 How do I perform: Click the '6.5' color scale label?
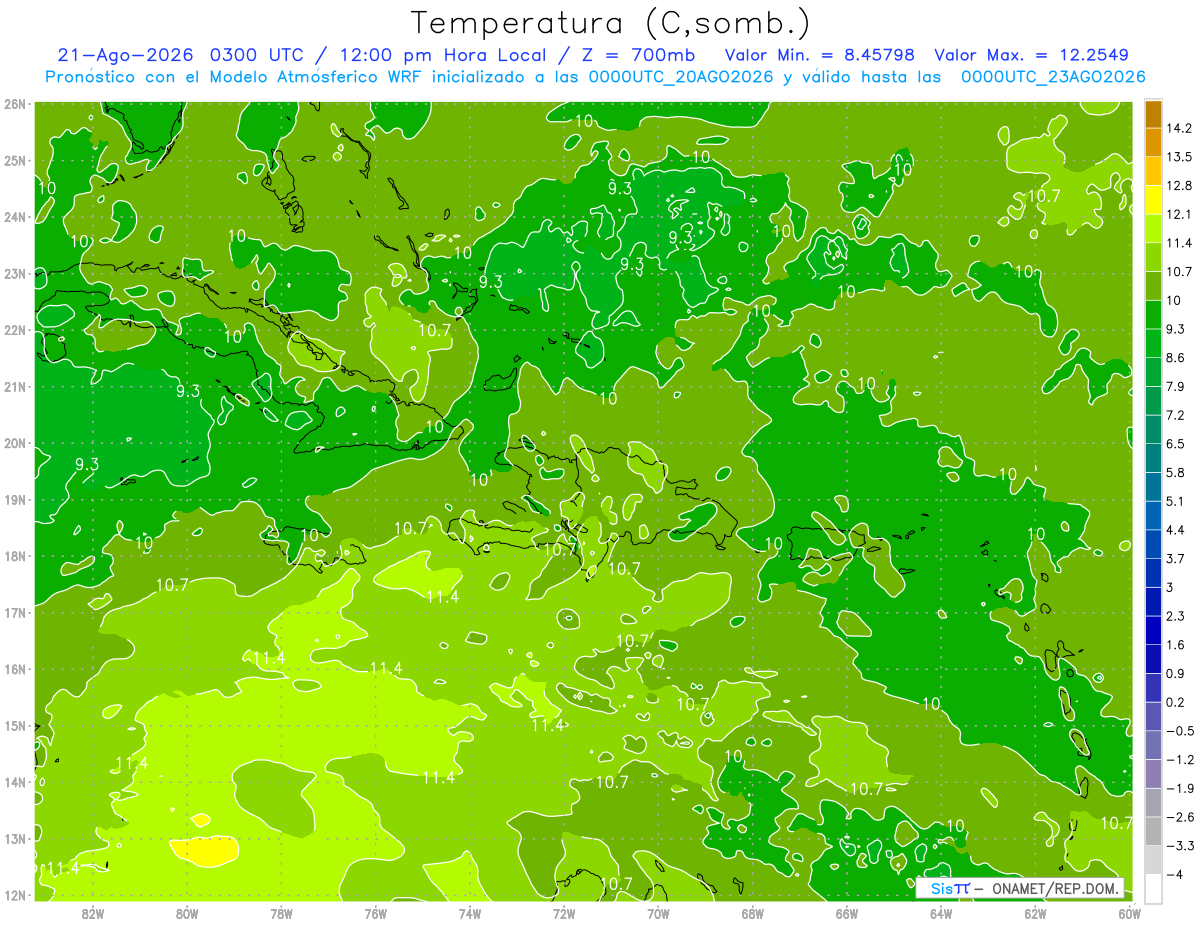pyautogui.click(x=1176, y=444)
